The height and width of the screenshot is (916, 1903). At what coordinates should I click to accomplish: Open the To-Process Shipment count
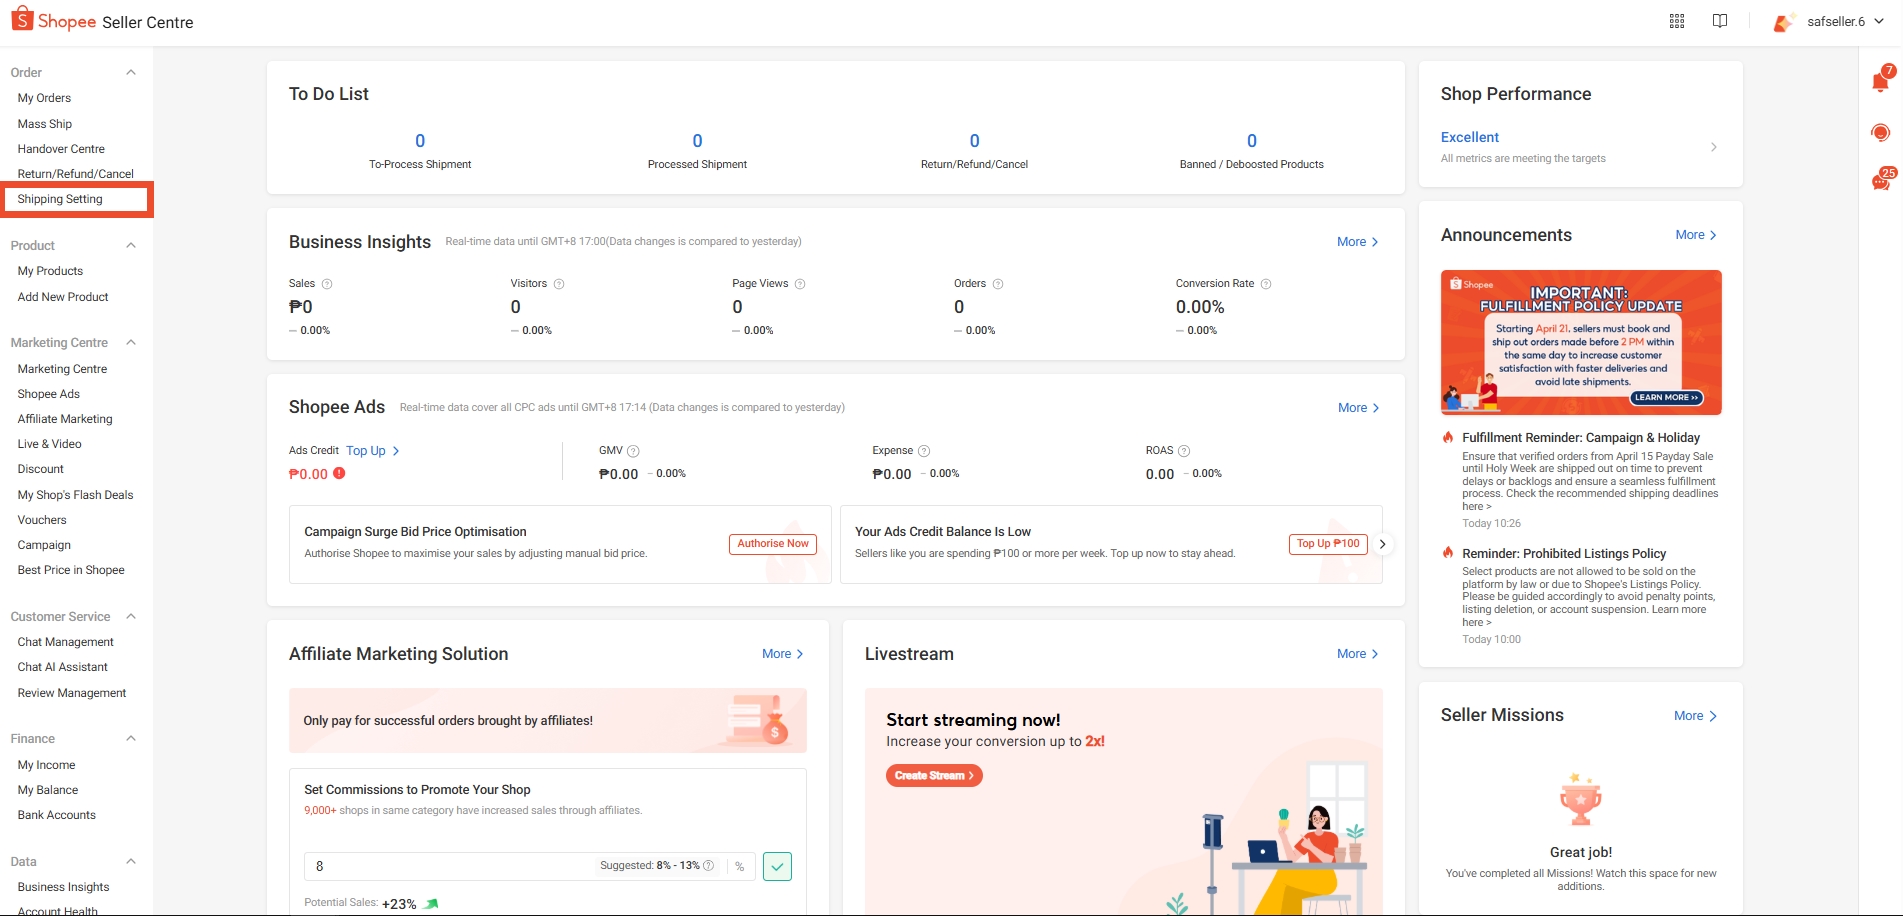420,141
